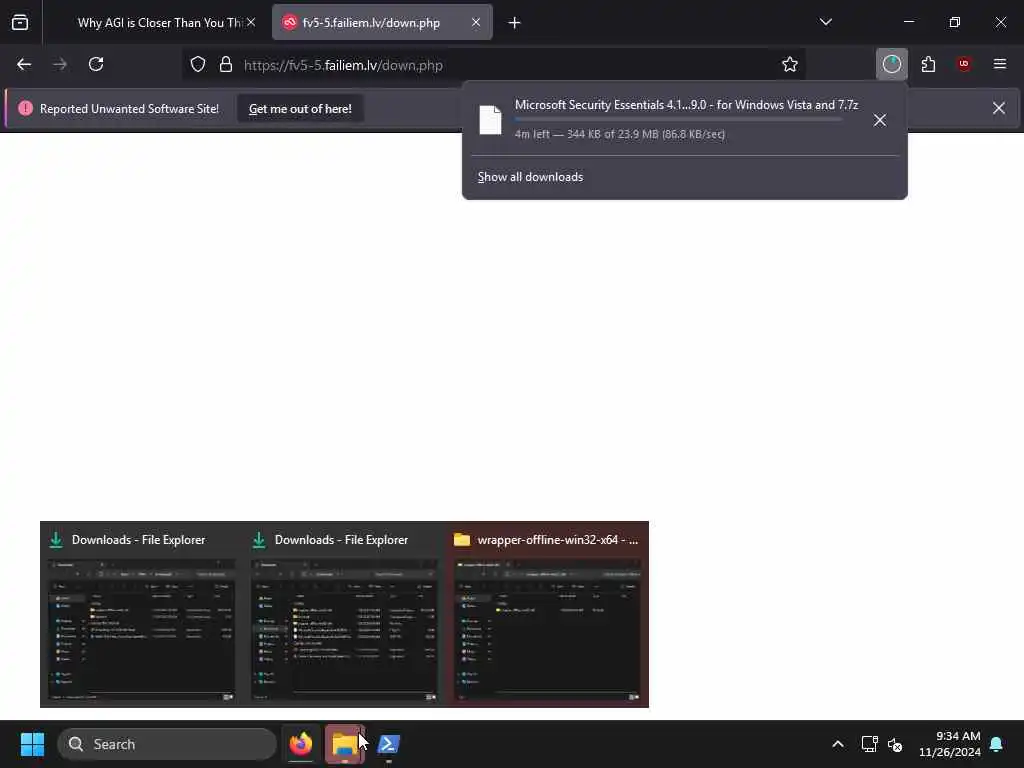The height and width of the screenshot is (768, 1024).
Task: Open tracking protection shield icon
Action: 198,65
